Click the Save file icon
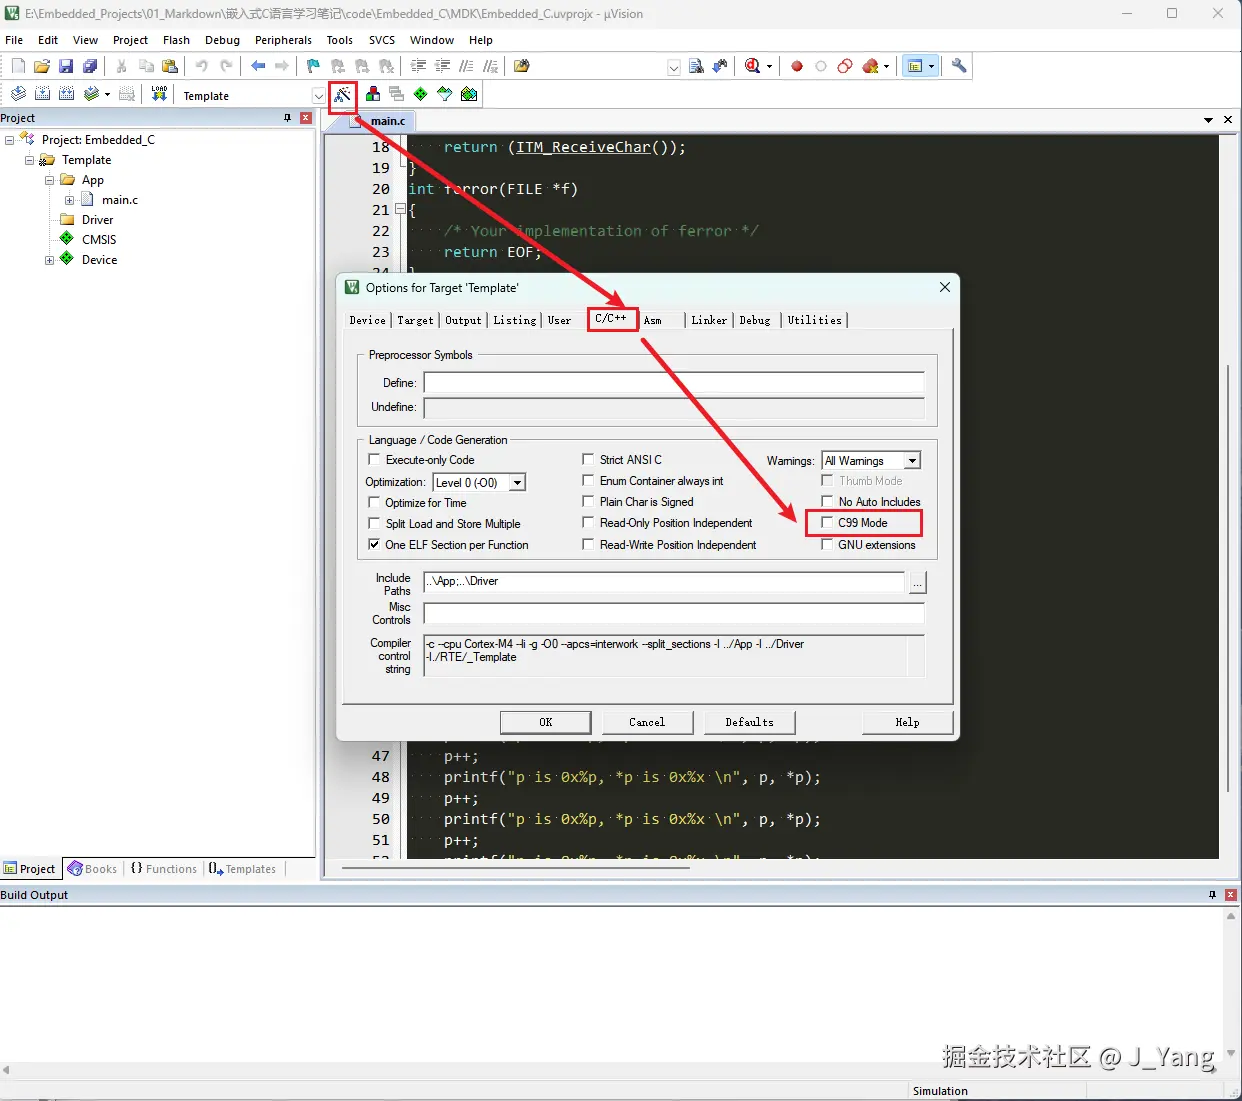 (66, 66)
